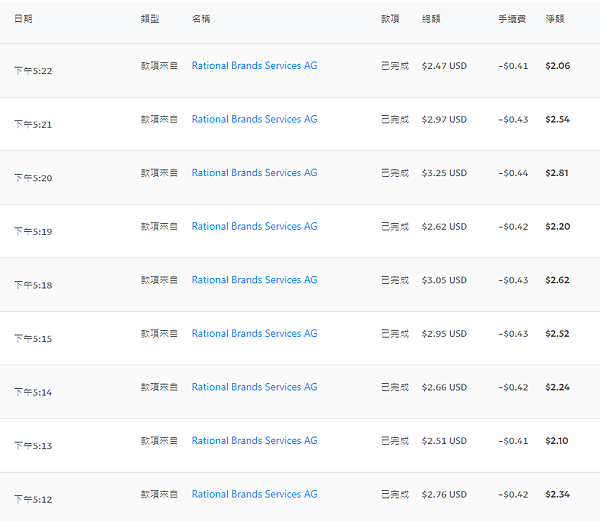This screenshot has height=521, width=600.
Task: Click the gross amount $3.05 USD
Action: (444, 280)
